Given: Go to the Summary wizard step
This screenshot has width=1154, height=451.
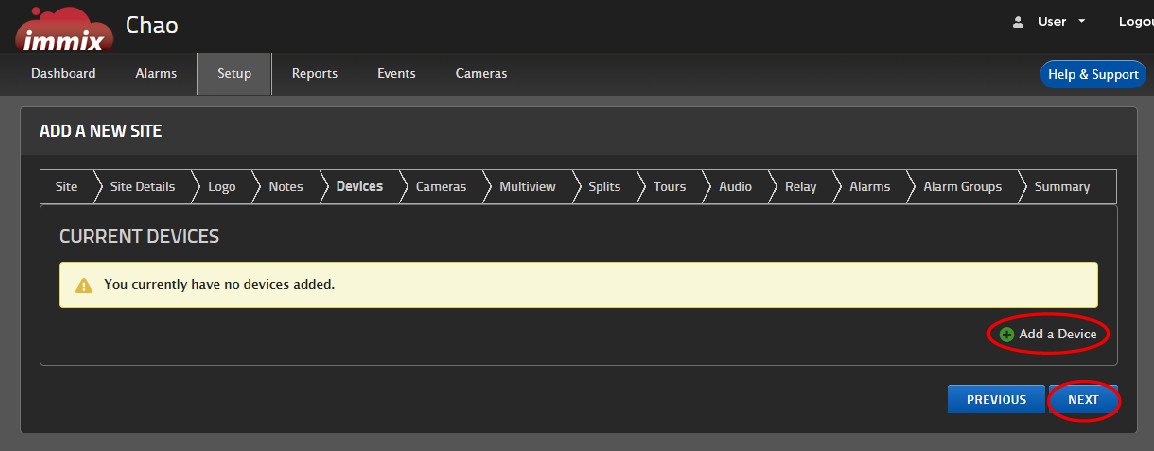Looking at the screenshot, I should (1062, 187).
